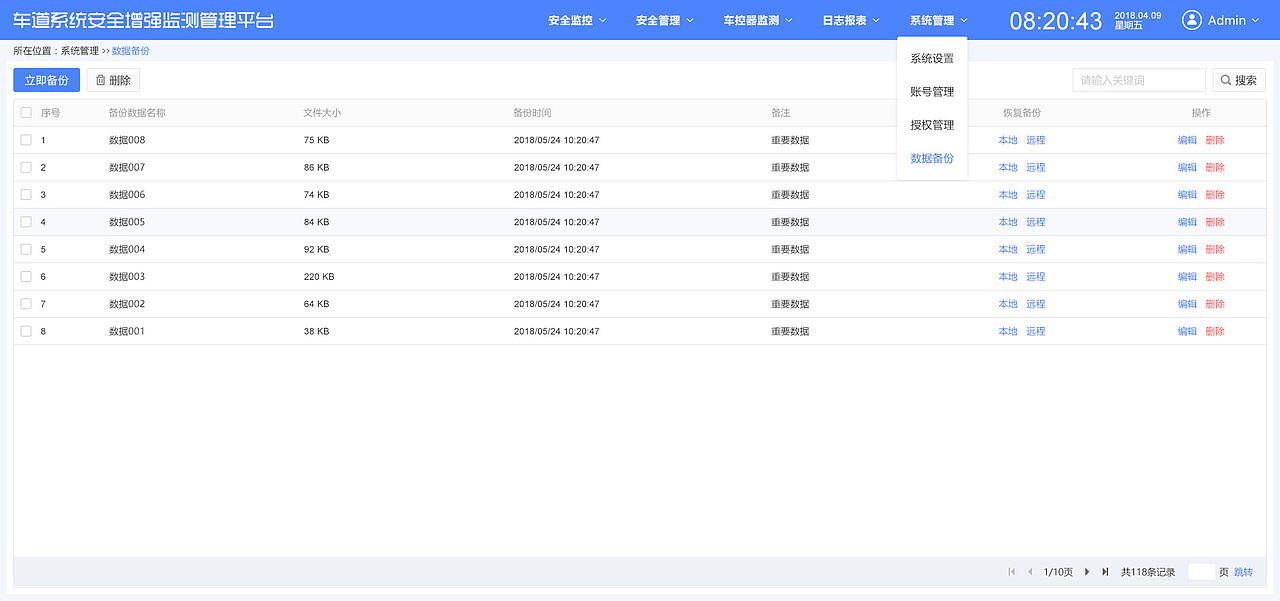Click the 备注 column header
The width and height of the screenshot is (1280, 601).
click(780, 113)
